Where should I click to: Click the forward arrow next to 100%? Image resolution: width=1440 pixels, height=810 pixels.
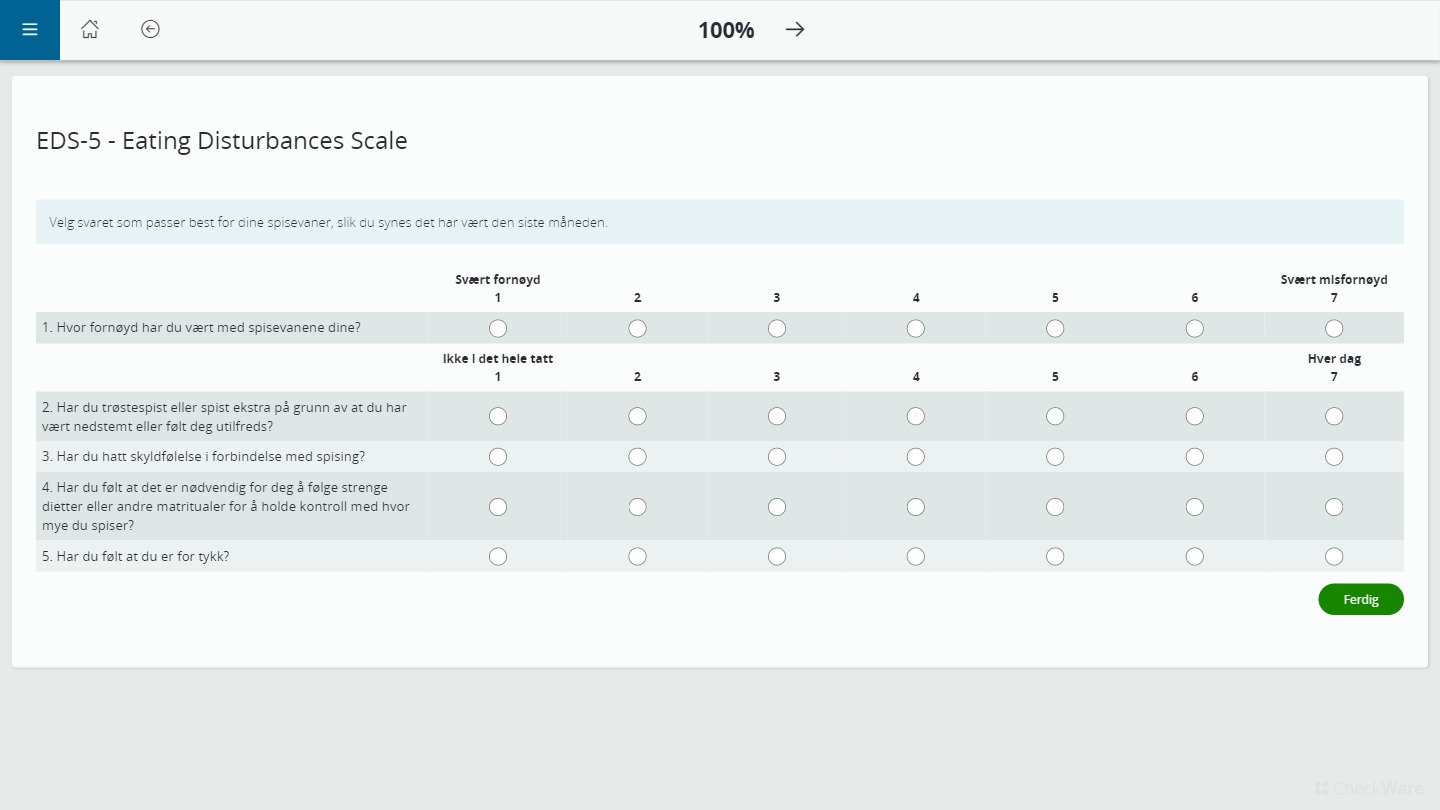[795, 30]
